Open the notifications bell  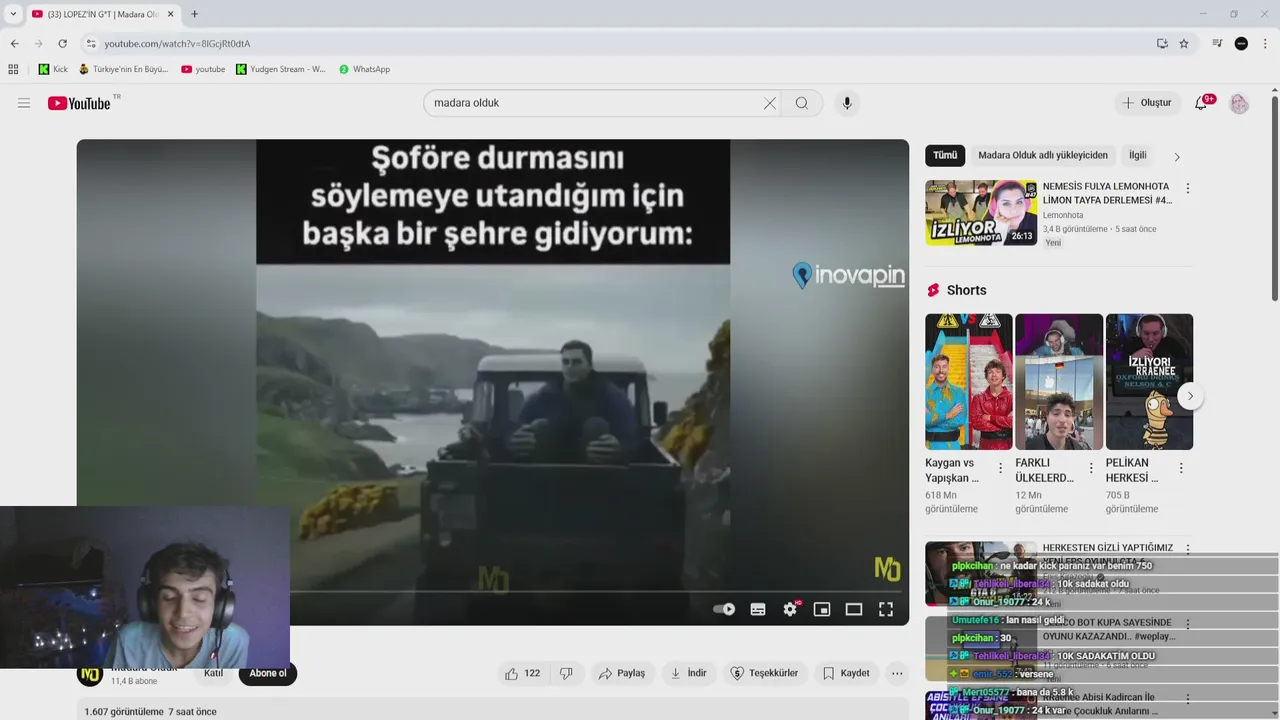1201,103
